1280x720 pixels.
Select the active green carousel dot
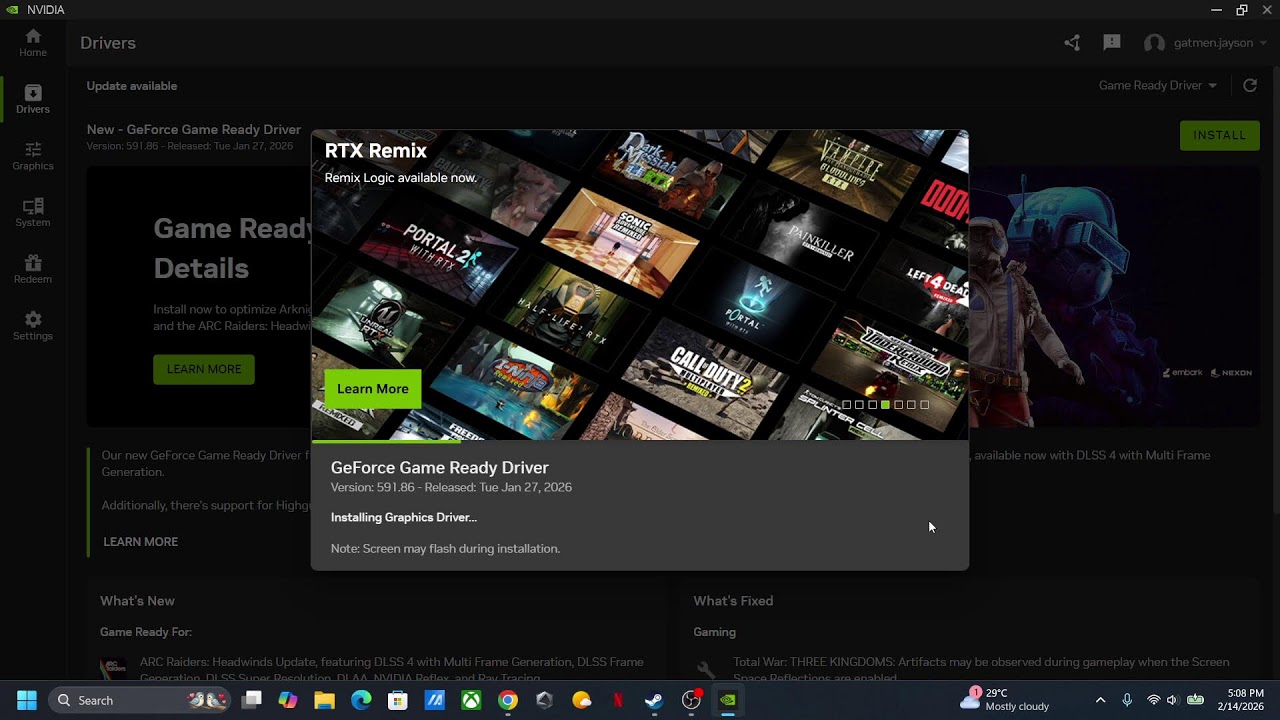point(885,405)
